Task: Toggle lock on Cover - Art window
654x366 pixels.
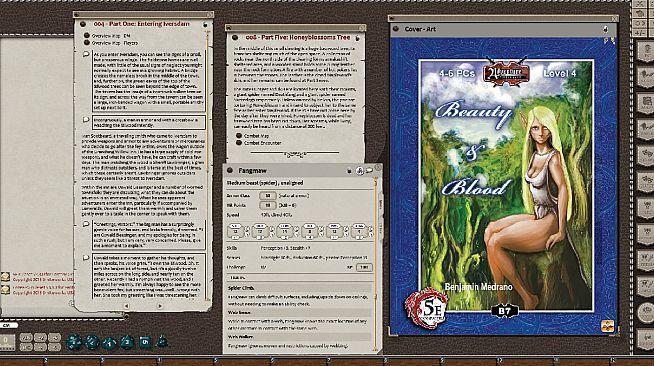Action: (x=605, y=29)
